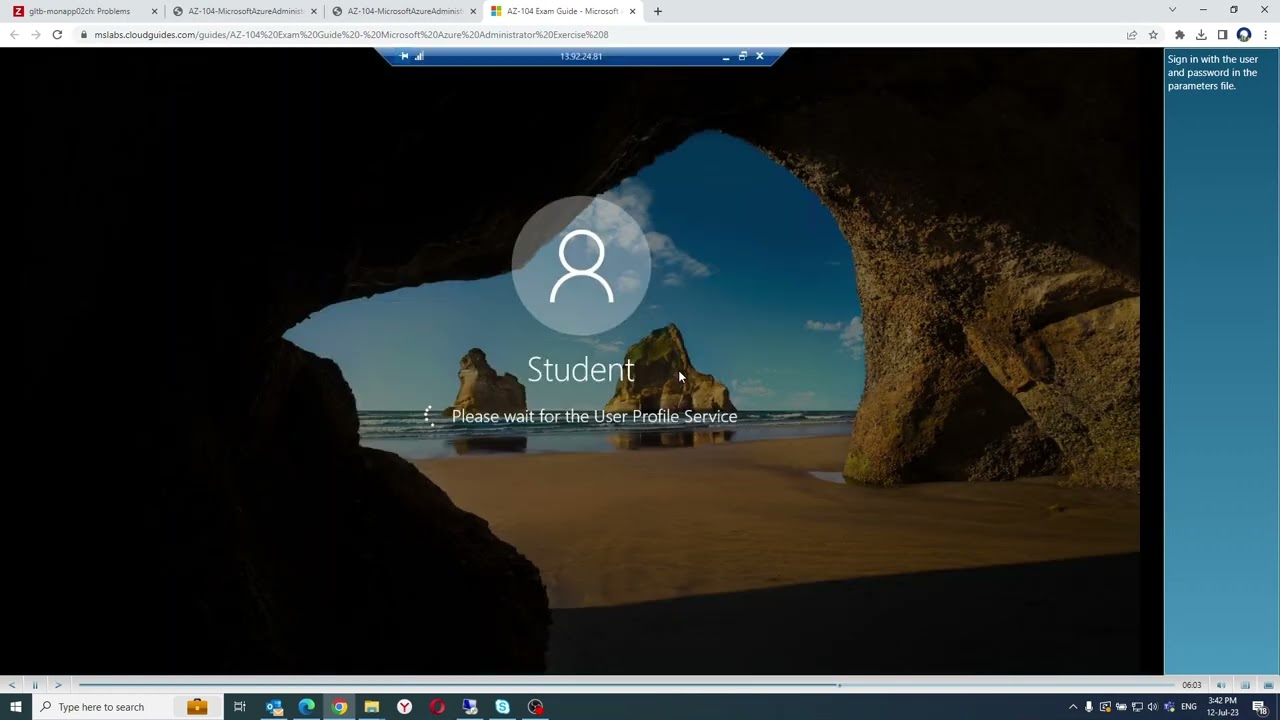Open Outlook from taskbar
The image size is (1280, 720).
(x=274, y=707)
